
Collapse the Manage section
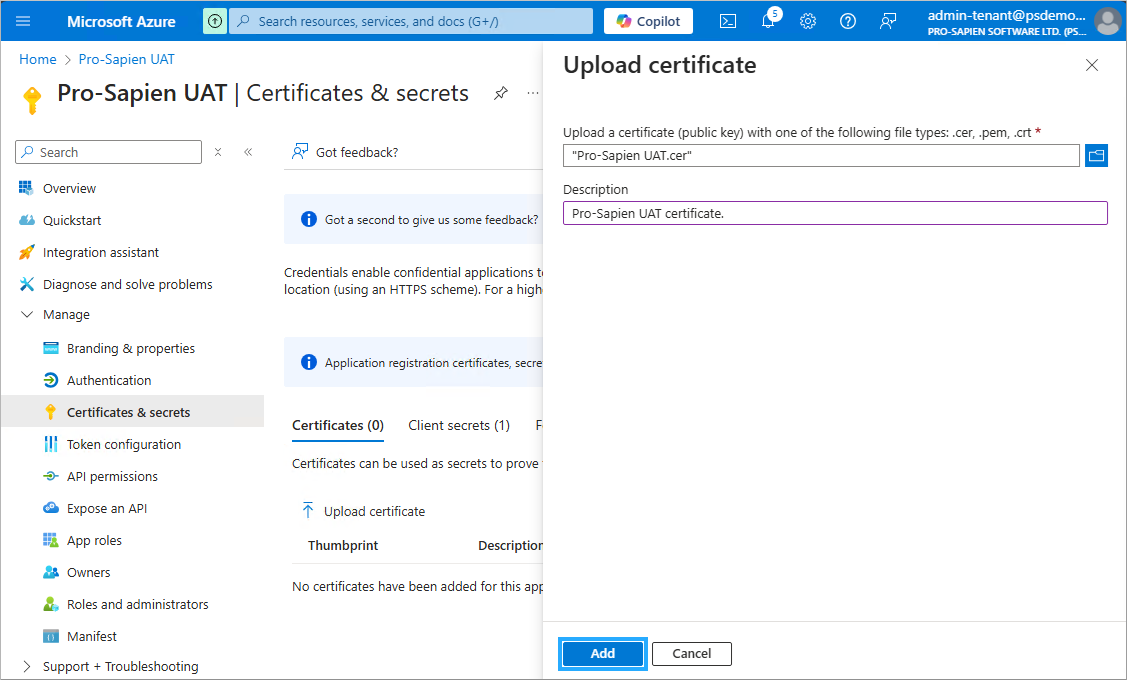pos(26,315)
